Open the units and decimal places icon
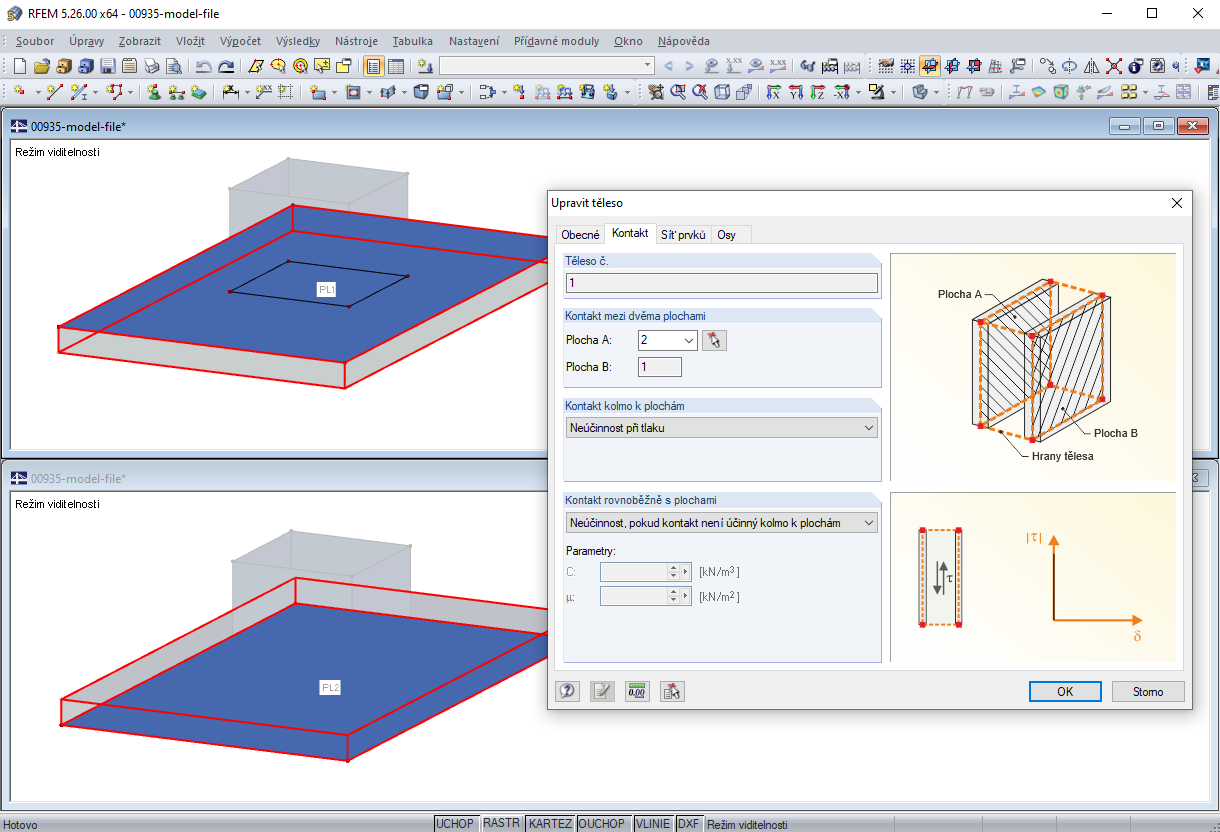Viewport: 1220px width, 832px height. point(637,690)
